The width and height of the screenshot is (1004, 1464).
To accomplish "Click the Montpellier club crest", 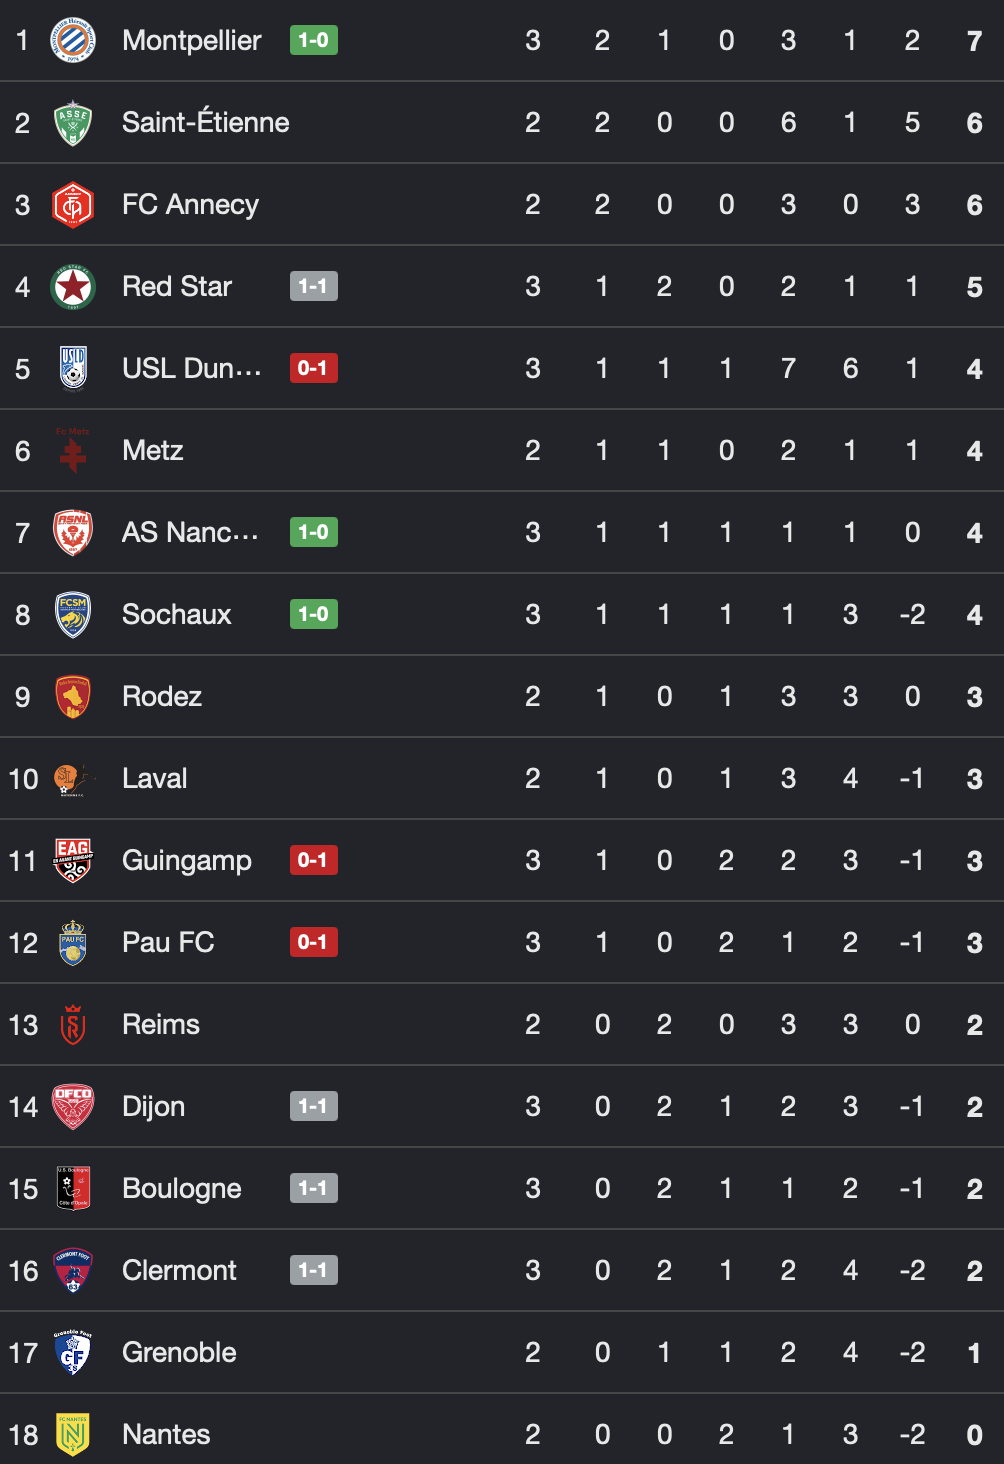I will [x=73, y=41].
